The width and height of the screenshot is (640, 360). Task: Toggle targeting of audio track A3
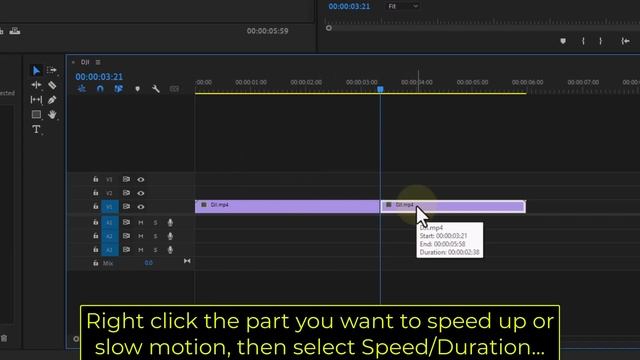[109, 249]
